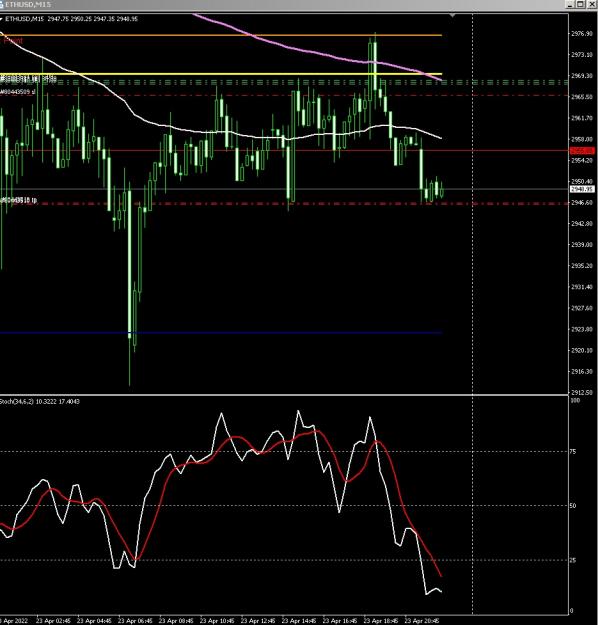Click the chart window icon in title bar
Screen dimensions: 598x625
click(2, 4)
